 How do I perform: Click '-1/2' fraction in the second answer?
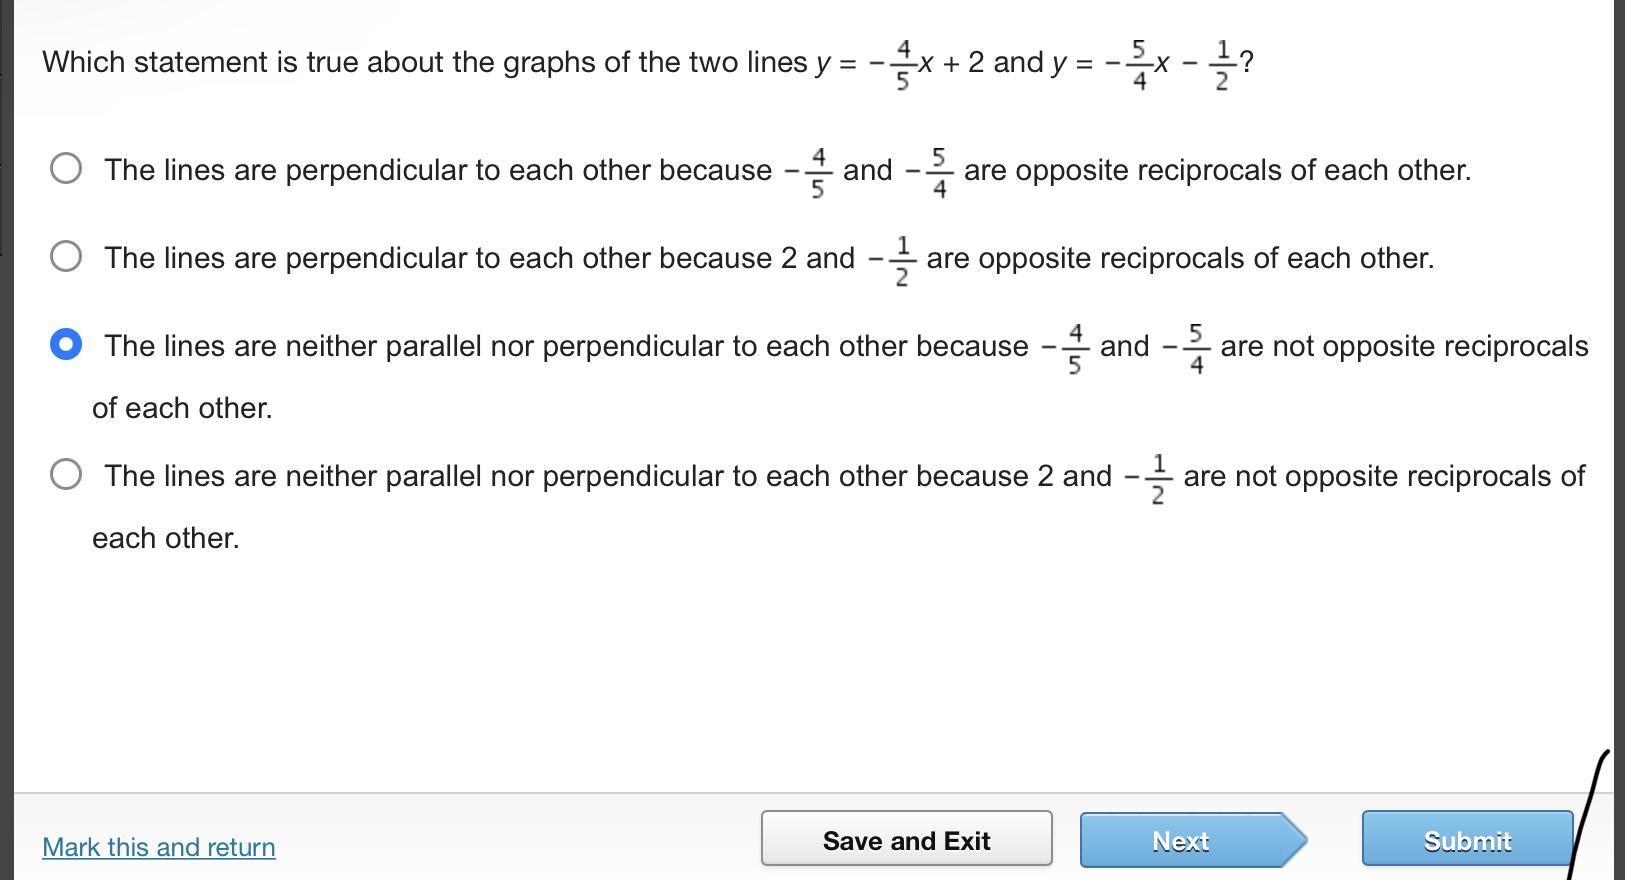tap(893, 260)
